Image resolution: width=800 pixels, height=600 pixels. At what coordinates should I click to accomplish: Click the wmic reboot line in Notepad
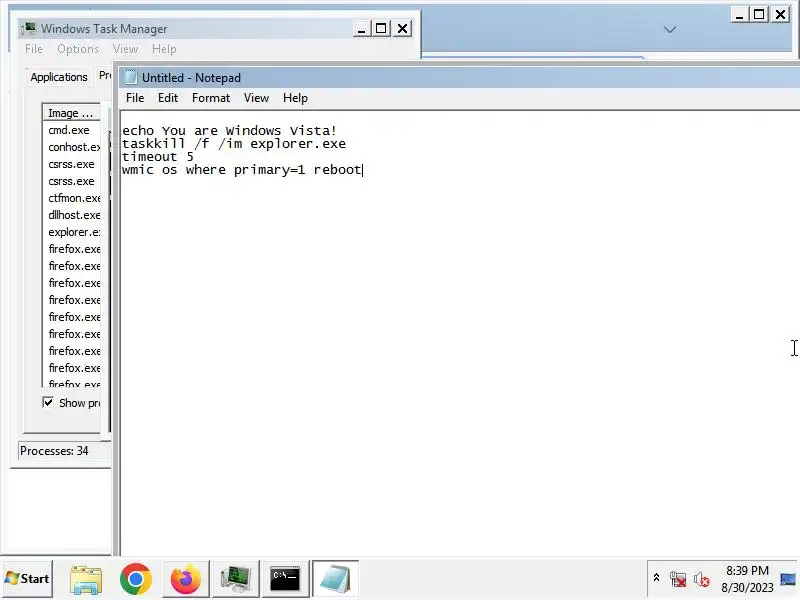click(x=242, y=170)
